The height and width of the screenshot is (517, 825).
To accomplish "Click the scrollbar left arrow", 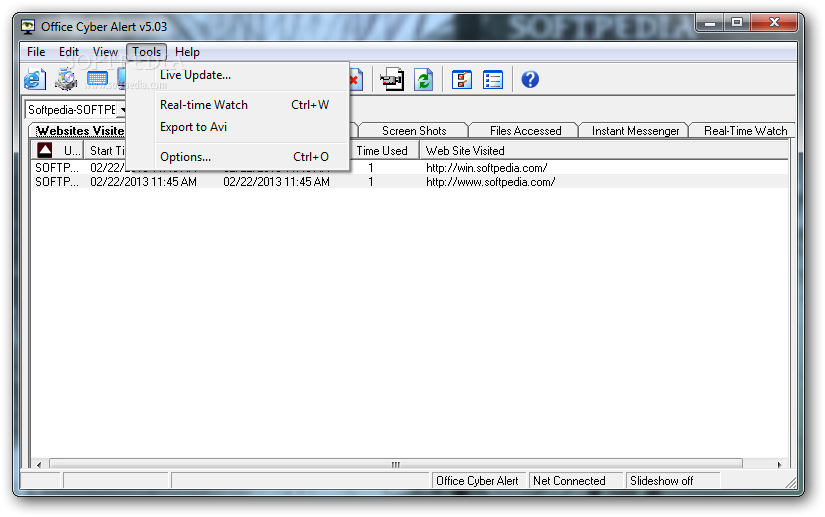I will (x=39, y=464).
